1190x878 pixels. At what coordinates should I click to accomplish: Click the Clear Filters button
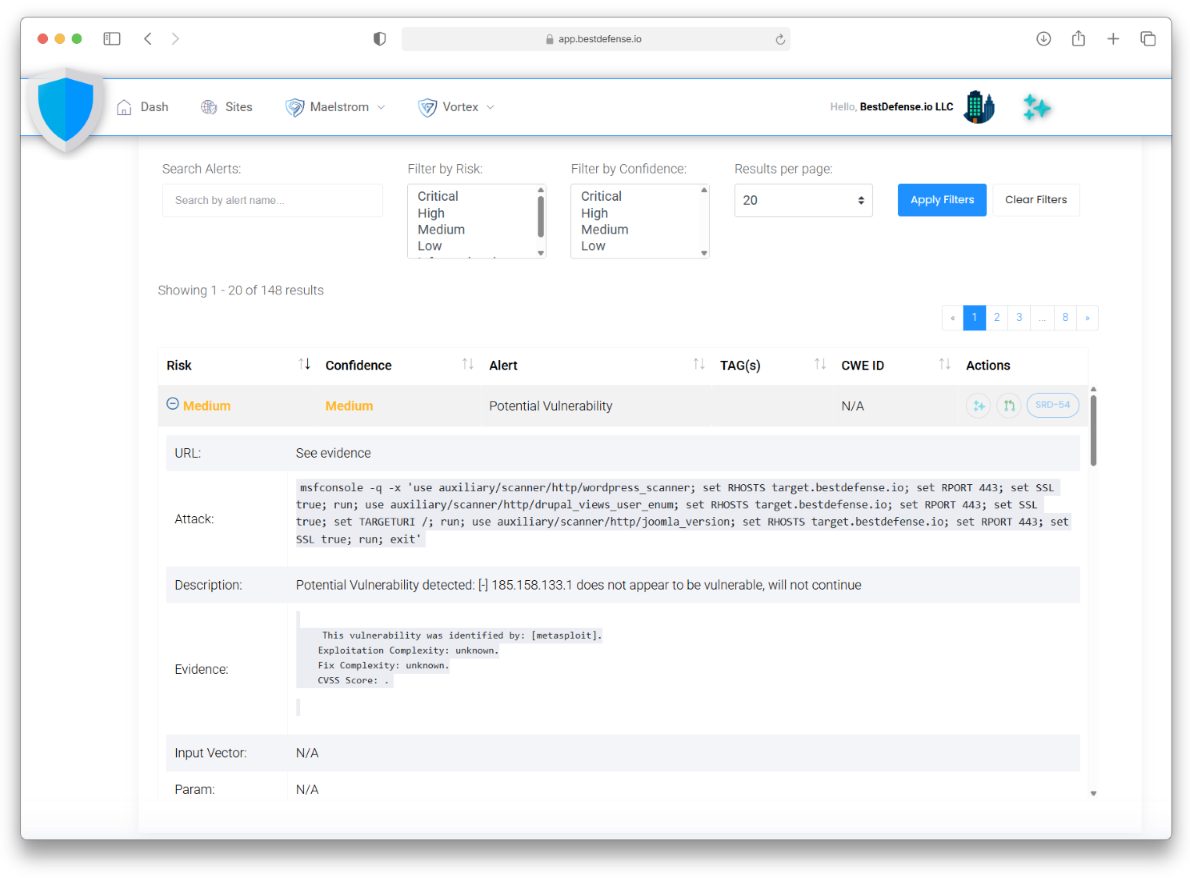[1035, 200]
